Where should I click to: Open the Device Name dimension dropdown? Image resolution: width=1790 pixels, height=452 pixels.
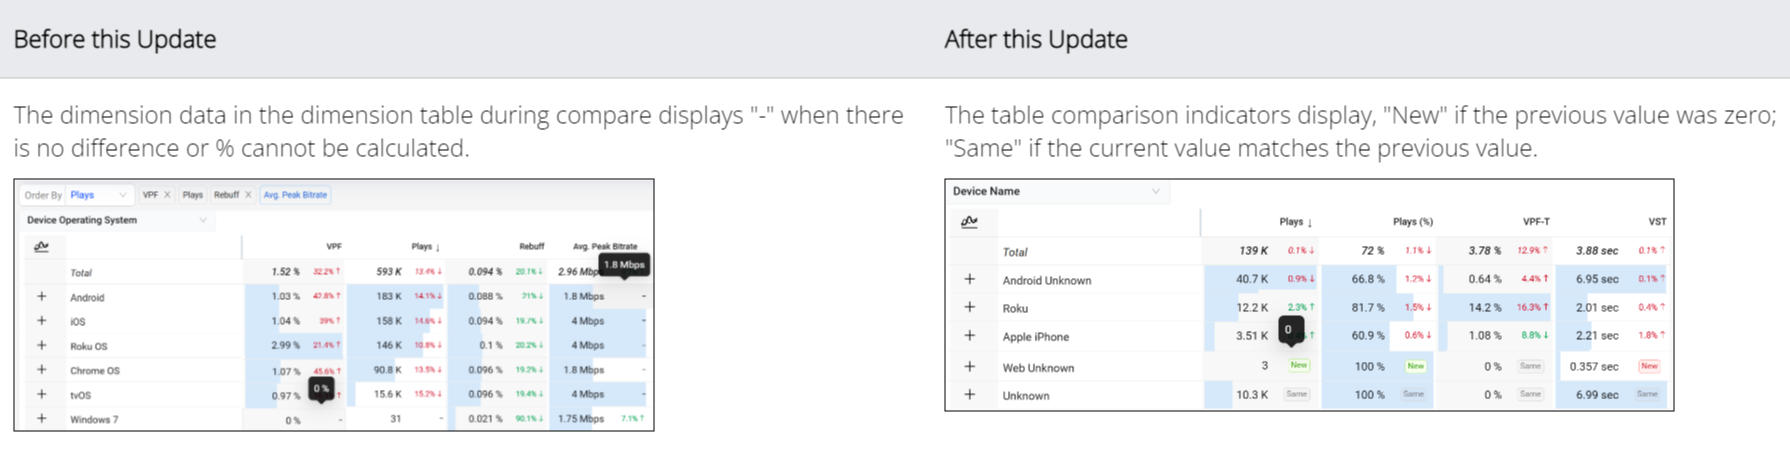pos(1056,191)
